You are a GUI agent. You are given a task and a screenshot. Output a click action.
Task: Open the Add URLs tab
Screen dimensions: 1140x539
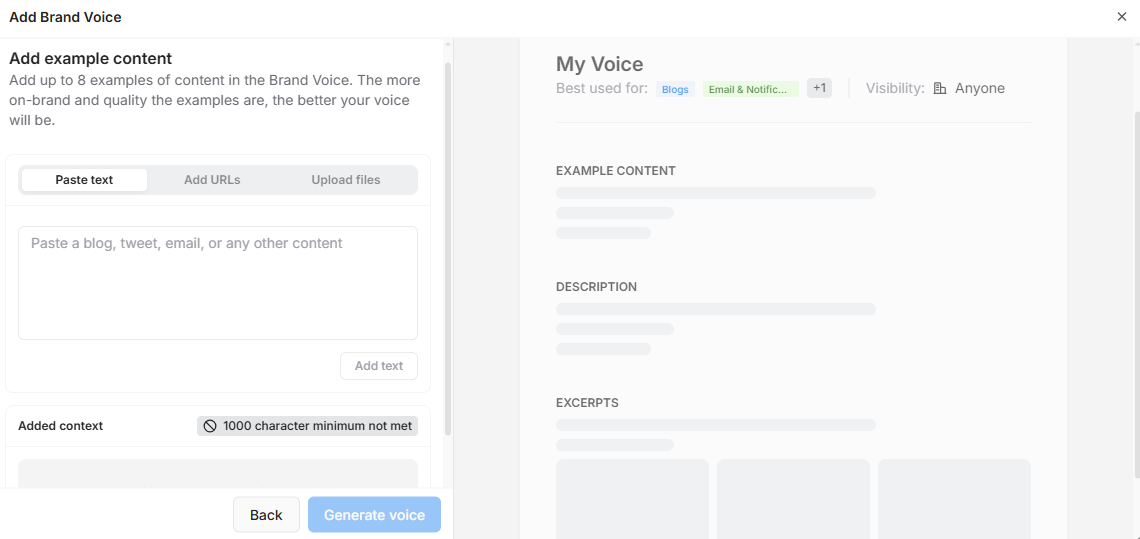(x=212, y=180)
